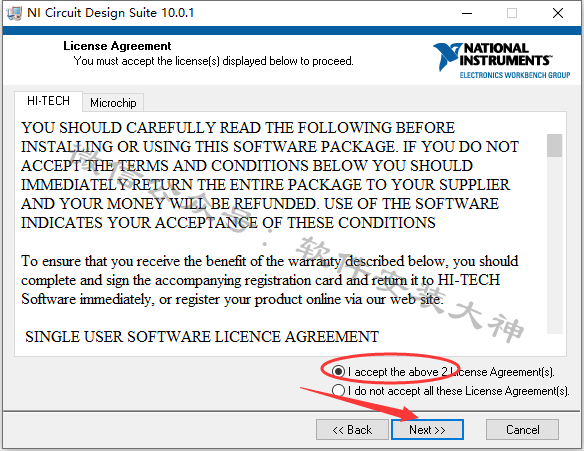Click 'SINGLE USER SOFTWARE LICENCE AGREEMENT' text
This screenshot has width=584, height=451.
click(x=202, y=337)
